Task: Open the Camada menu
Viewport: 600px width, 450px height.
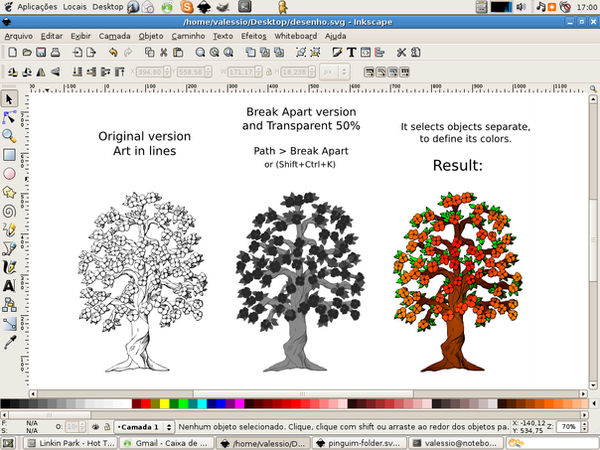Action: [114, 36]
